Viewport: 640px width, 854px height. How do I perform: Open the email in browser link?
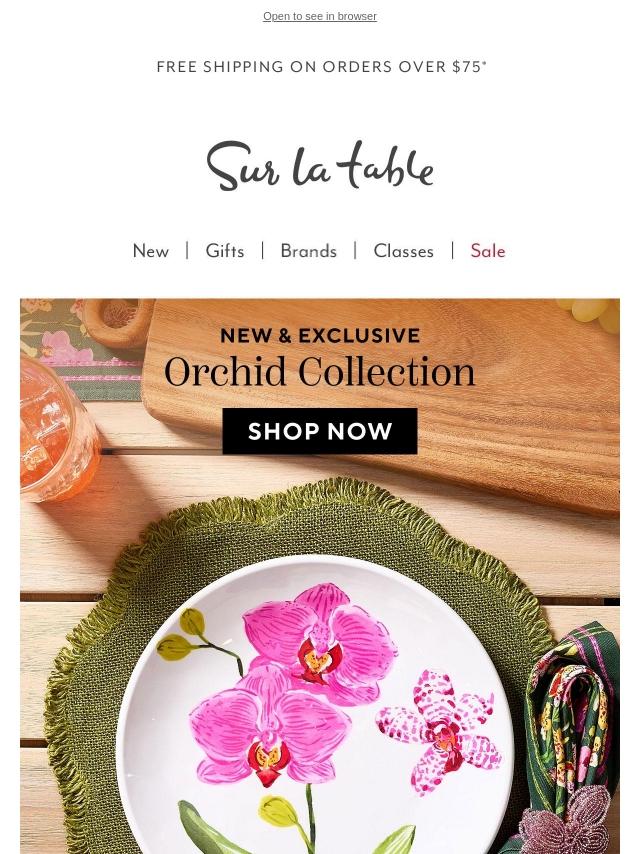tap(320, 16)
